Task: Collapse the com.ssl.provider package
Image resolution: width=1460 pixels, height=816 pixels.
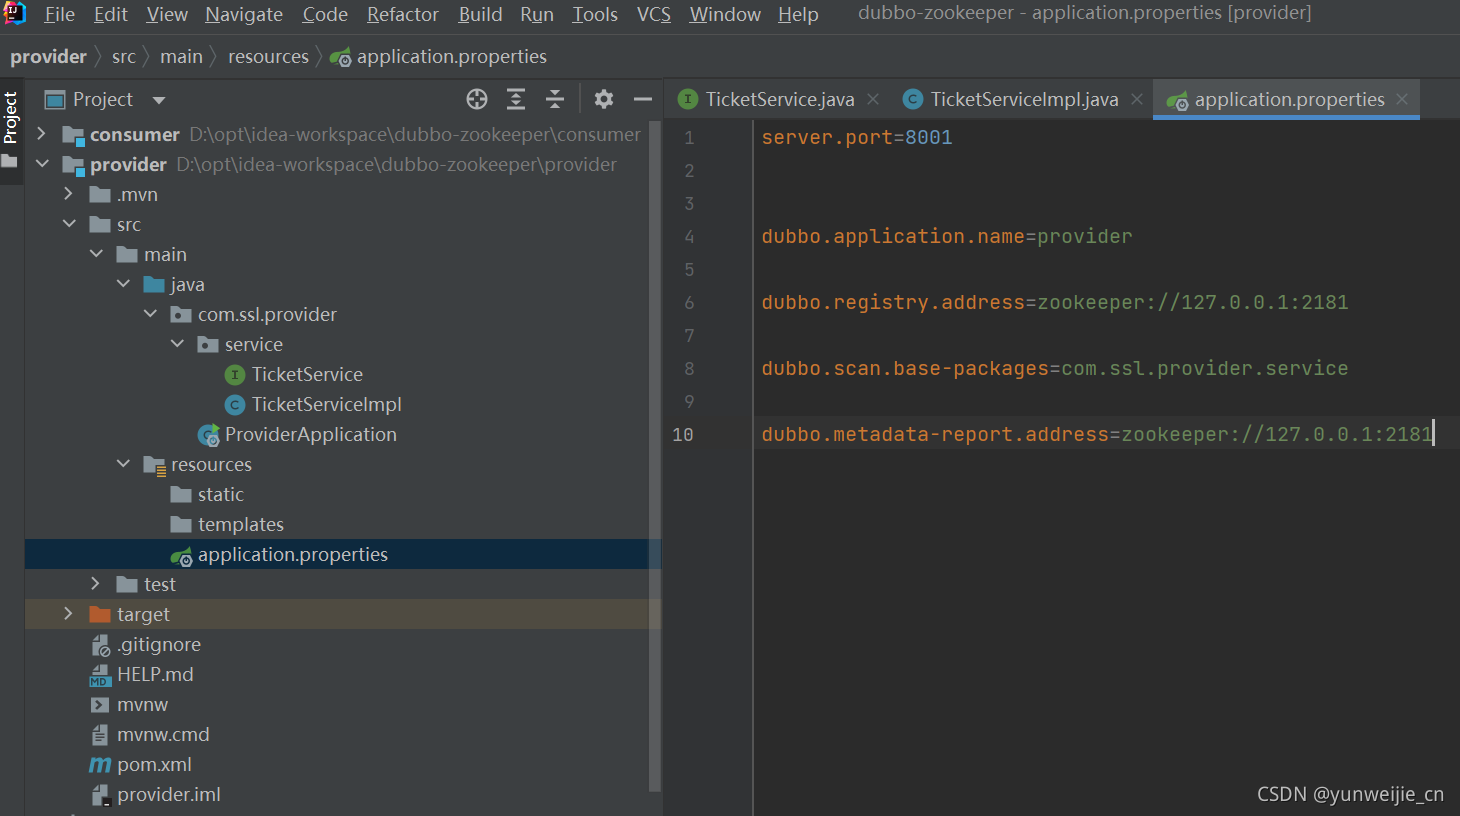Action: tap(149, 313)
